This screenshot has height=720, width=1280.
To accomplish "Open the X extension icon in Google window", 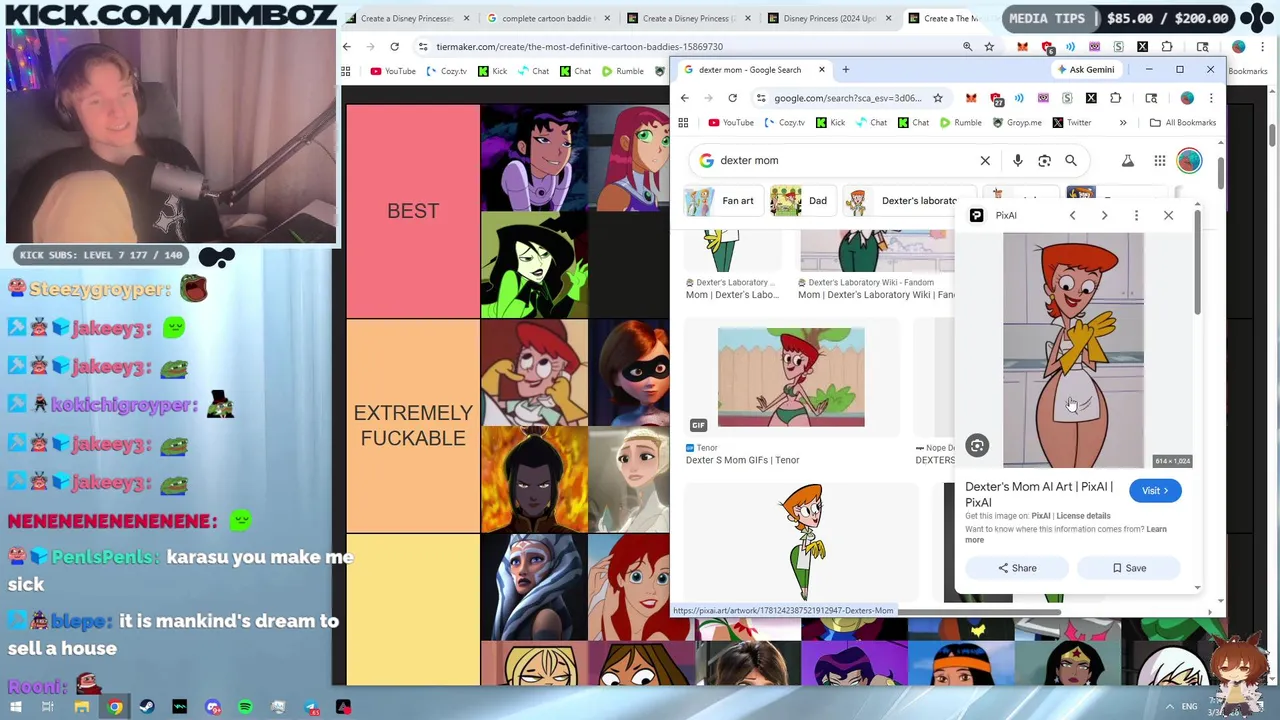I will click(x=1091, y=98).
